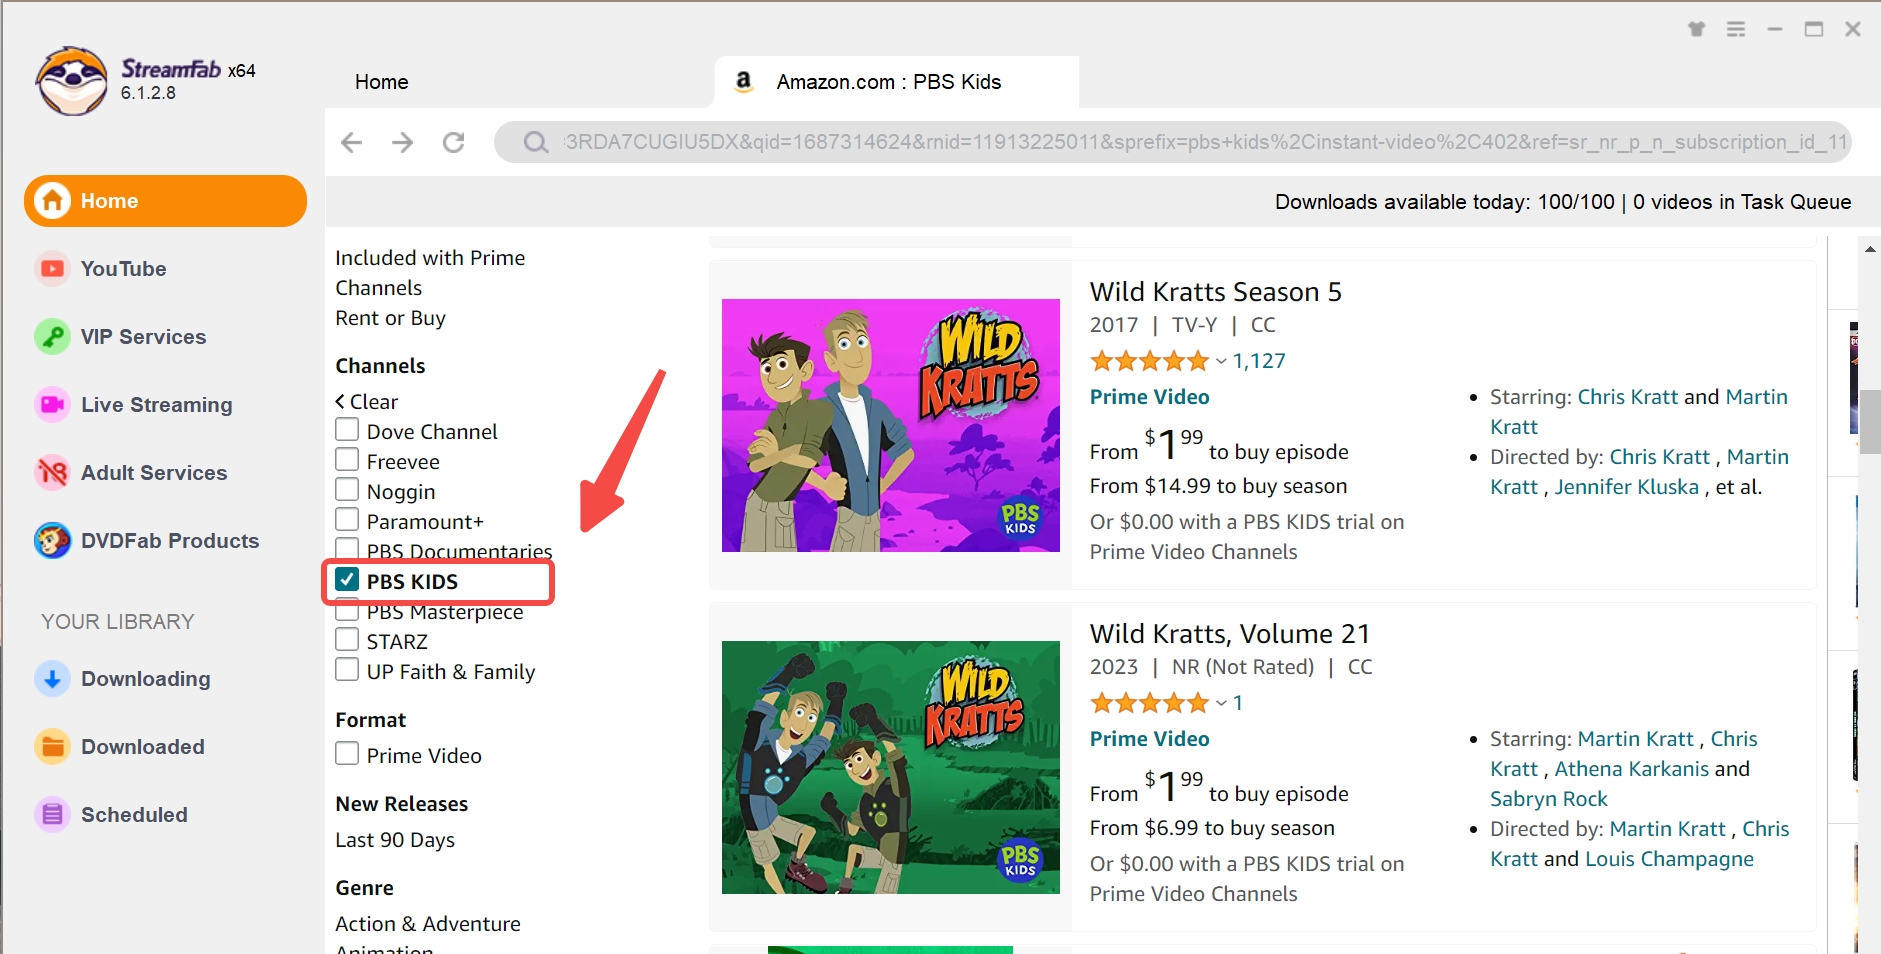This screenshot has width=1881, height=954.
Task: Open the Wild Kratts Season 5 thumbnail
Action: pyautogui.click(x=891, y=425)
